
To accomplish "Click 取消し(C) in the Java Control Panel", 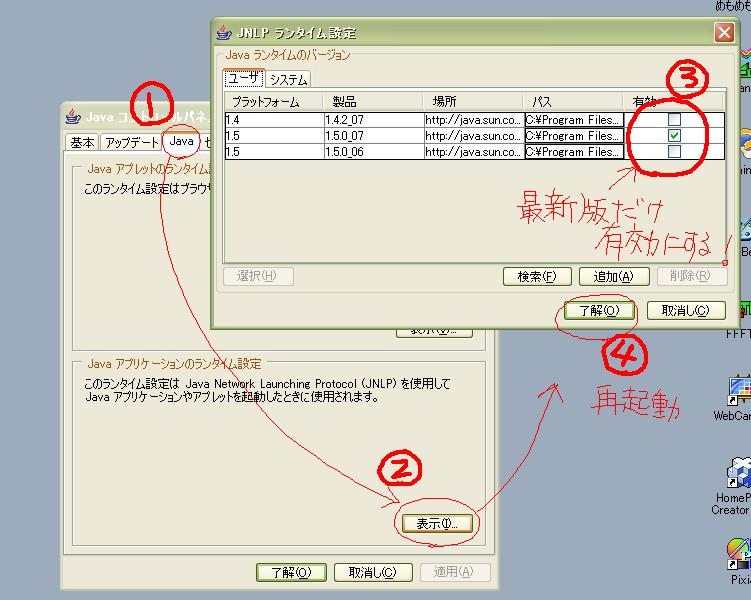I will (373, 572).
